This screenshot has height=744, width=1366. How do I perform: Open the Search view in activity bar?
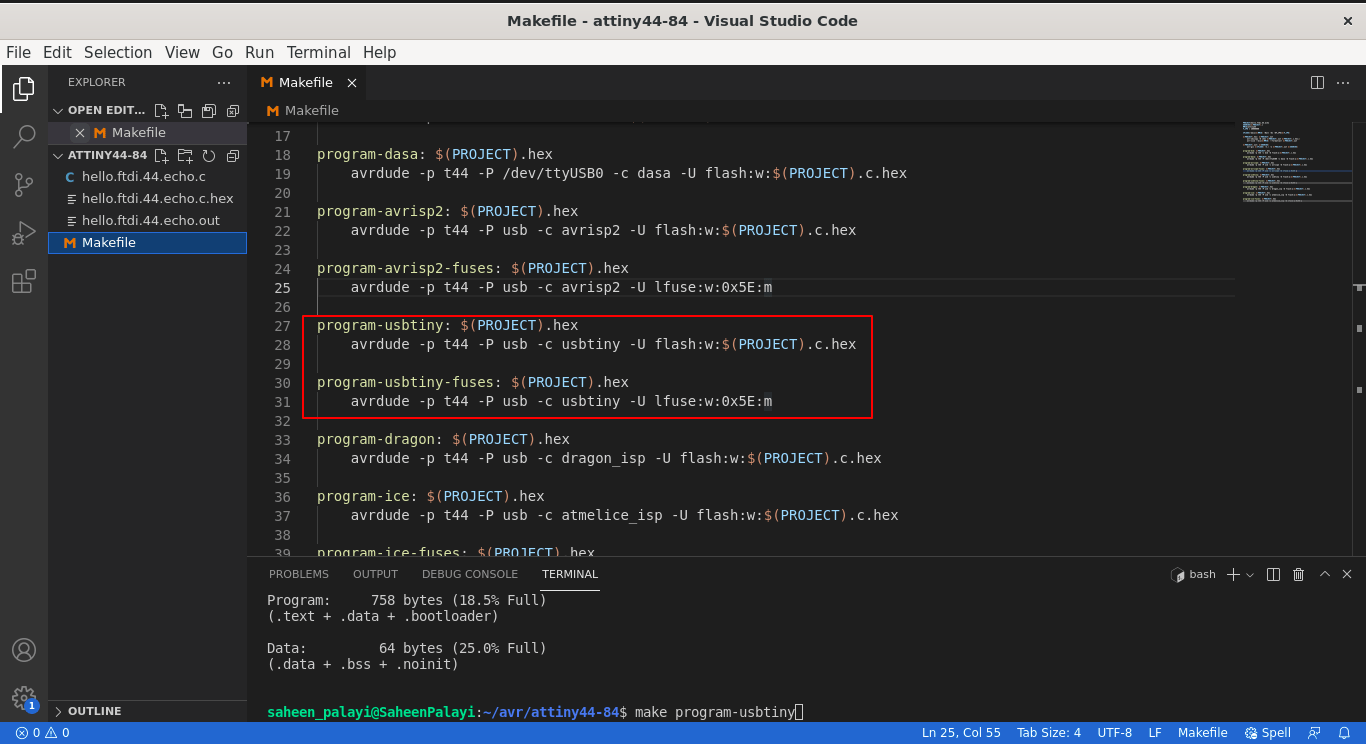click(x=24, y=137)
